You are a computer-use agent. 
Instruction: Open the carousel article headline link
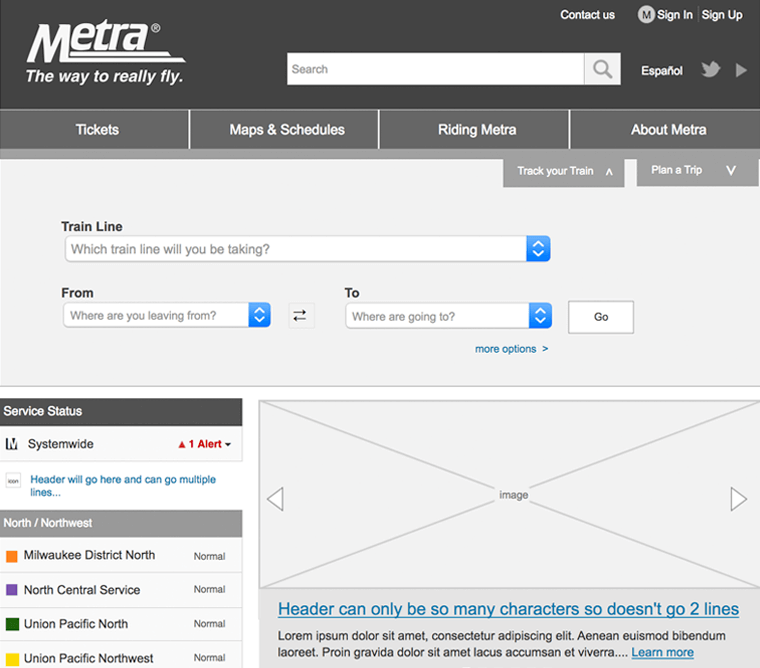pos(508,609)
